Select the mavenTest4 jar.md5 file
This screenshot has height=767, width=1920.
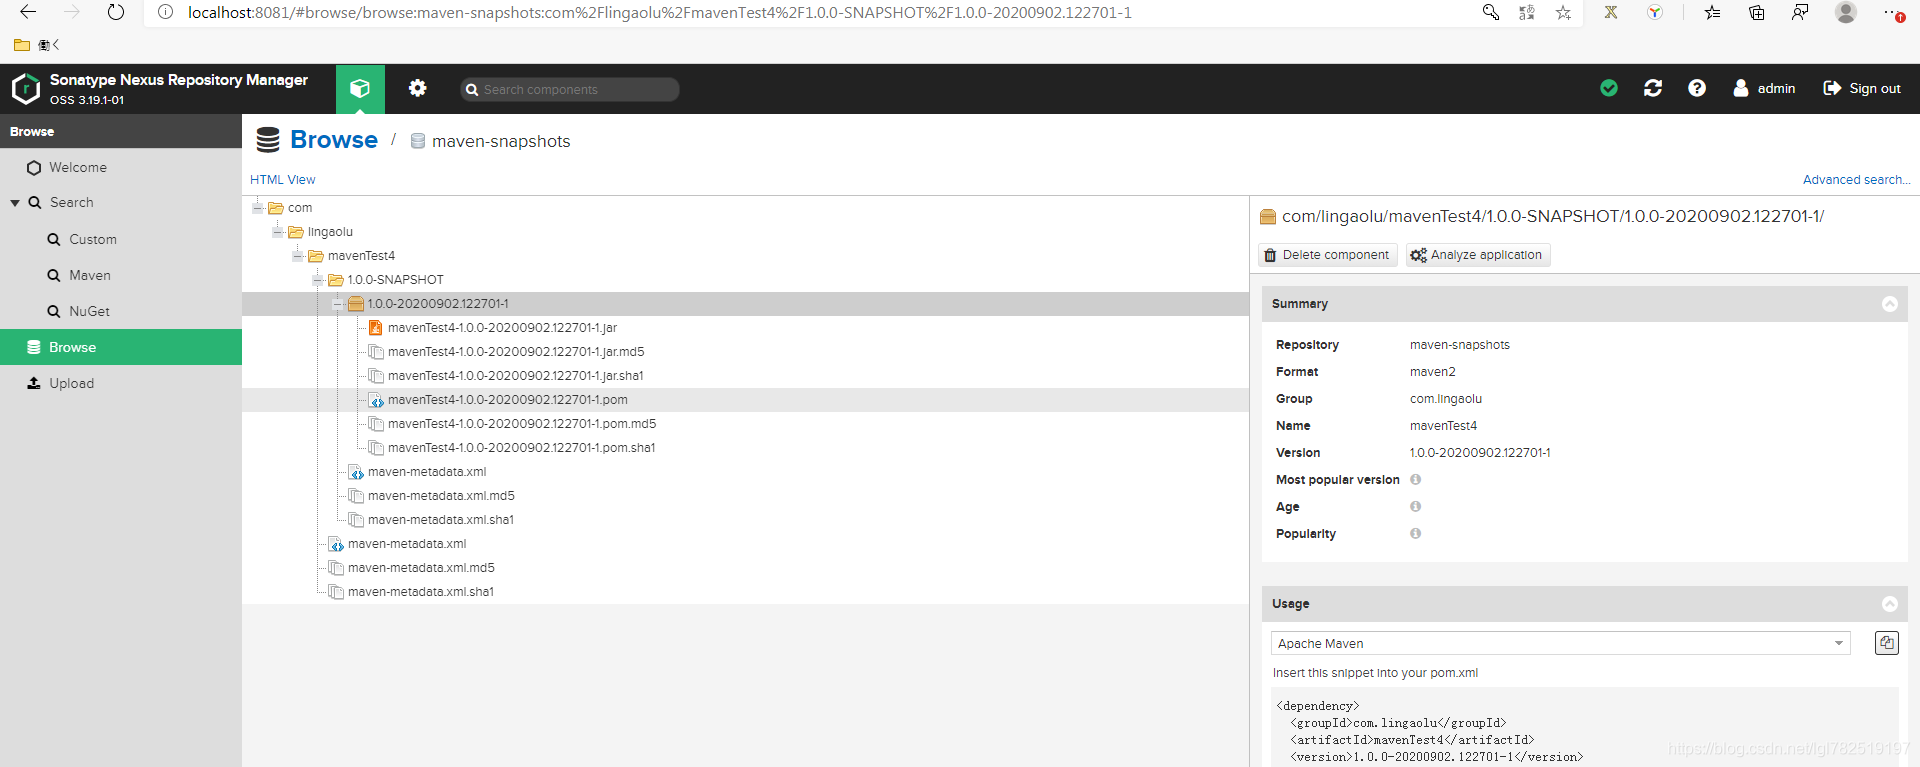coord(516,352)
